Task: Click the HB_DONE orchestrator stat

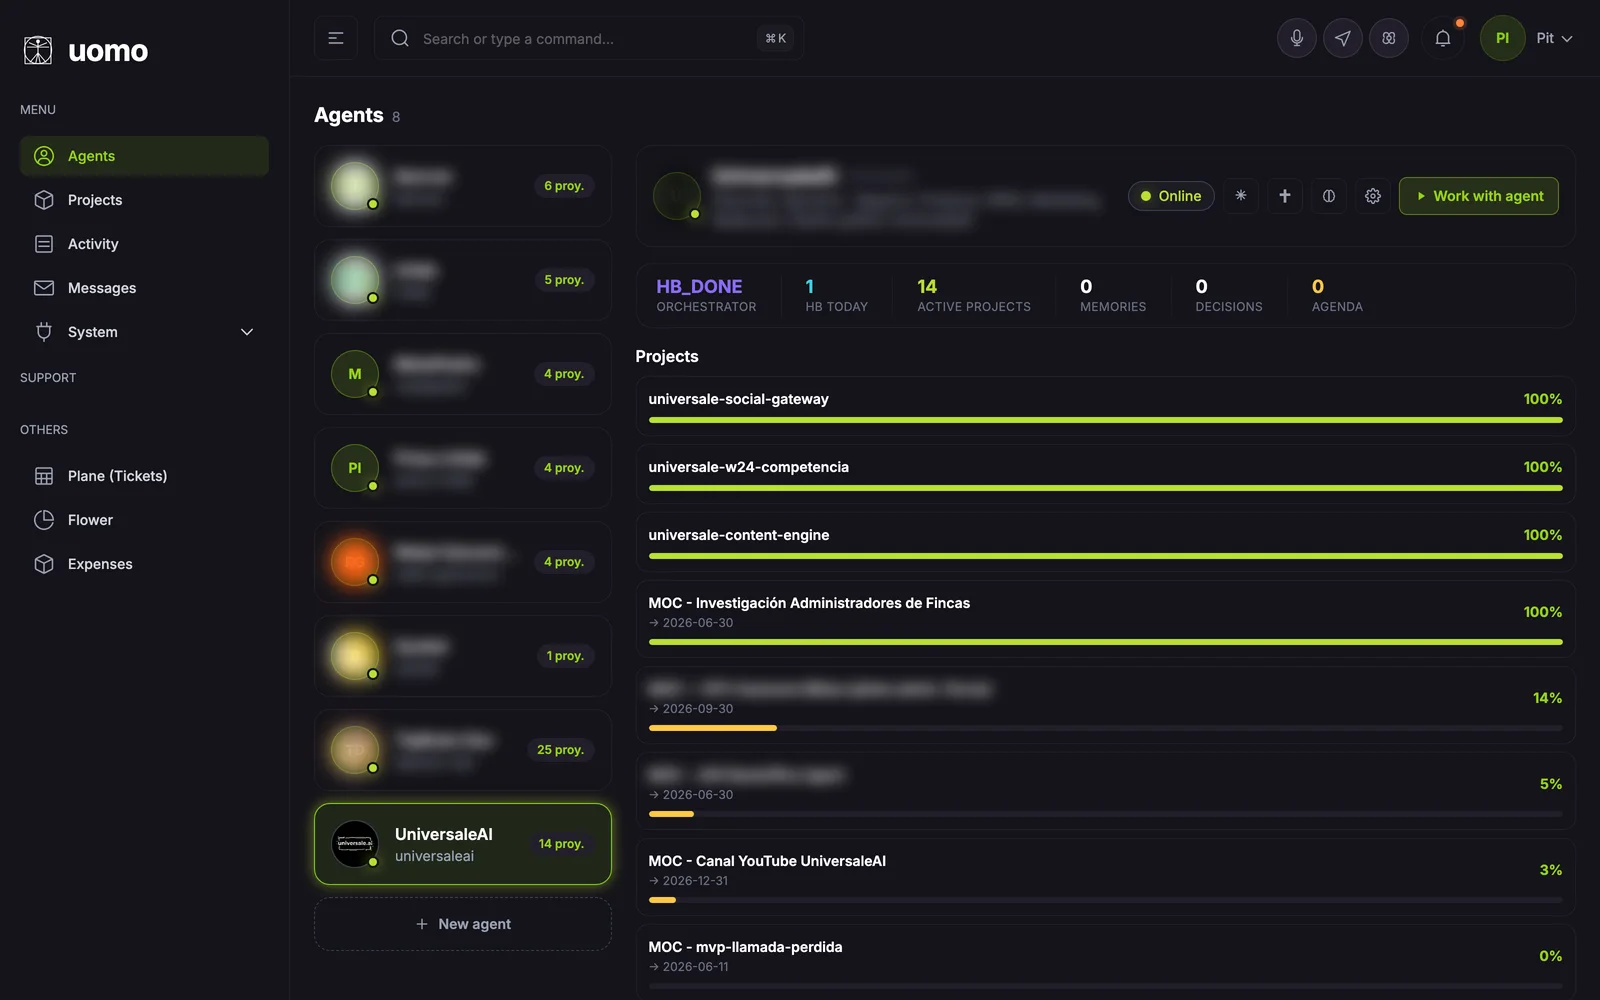Action: coord(706,295)
